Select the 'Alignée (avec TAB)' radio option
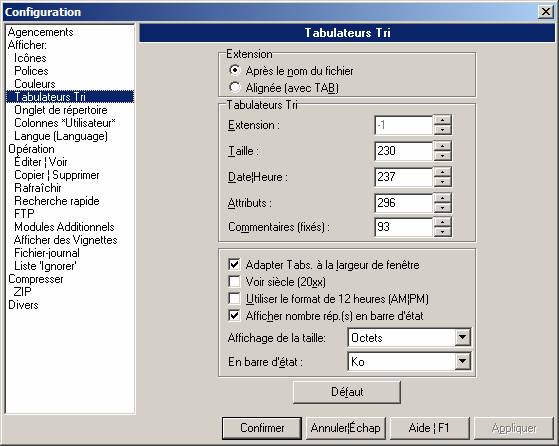Image resolution: width=559 pixels, height=446 pixels. click(235, 87)
